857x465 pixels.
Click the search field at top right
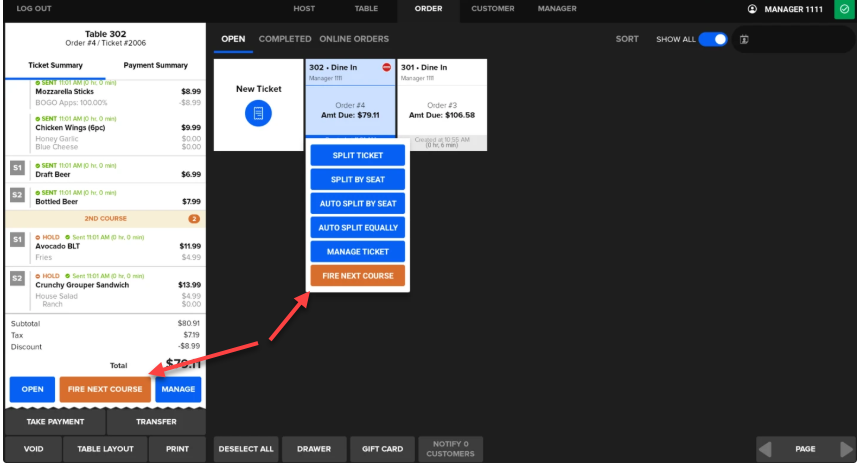coord(795,40)
